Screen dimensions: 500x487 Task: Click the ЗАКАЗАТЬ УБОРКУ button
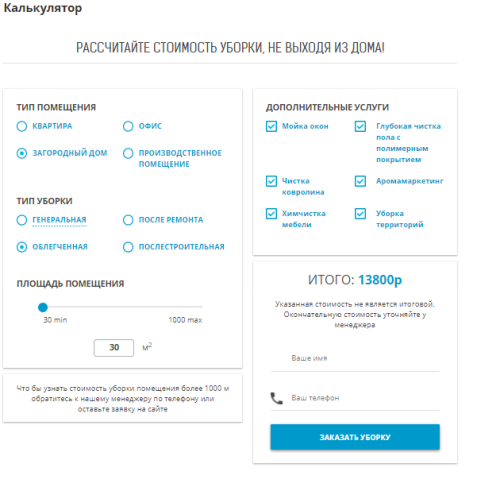coord(355,437)
